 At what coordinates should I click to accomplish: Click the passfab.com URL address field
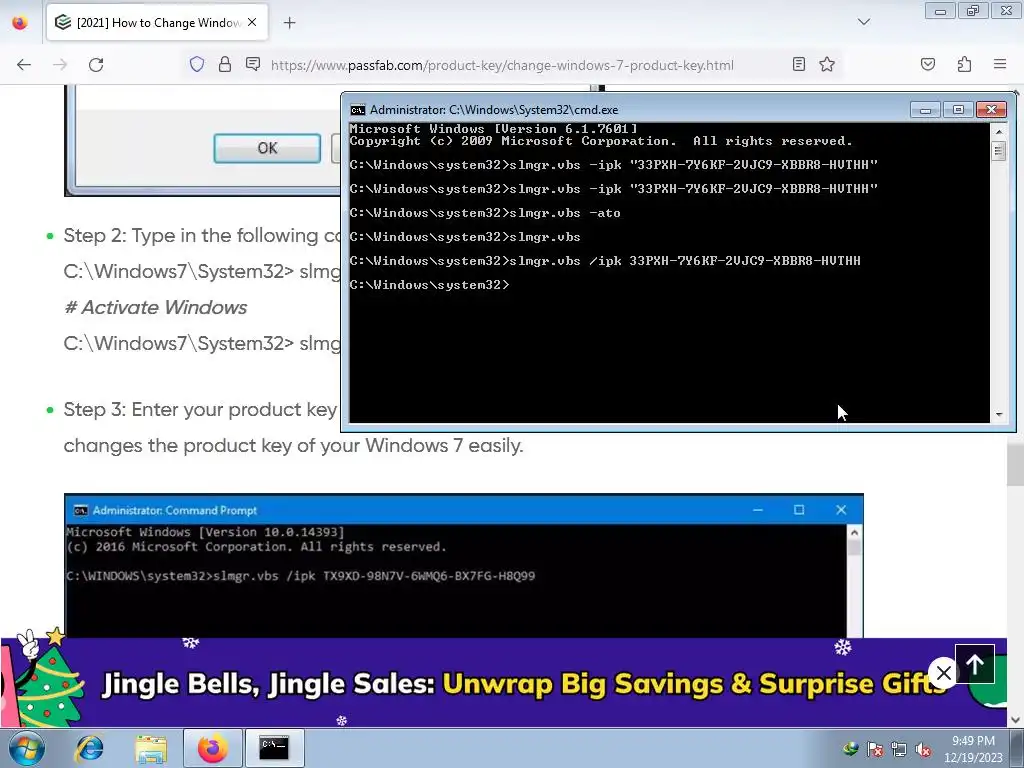coord(502,65)
